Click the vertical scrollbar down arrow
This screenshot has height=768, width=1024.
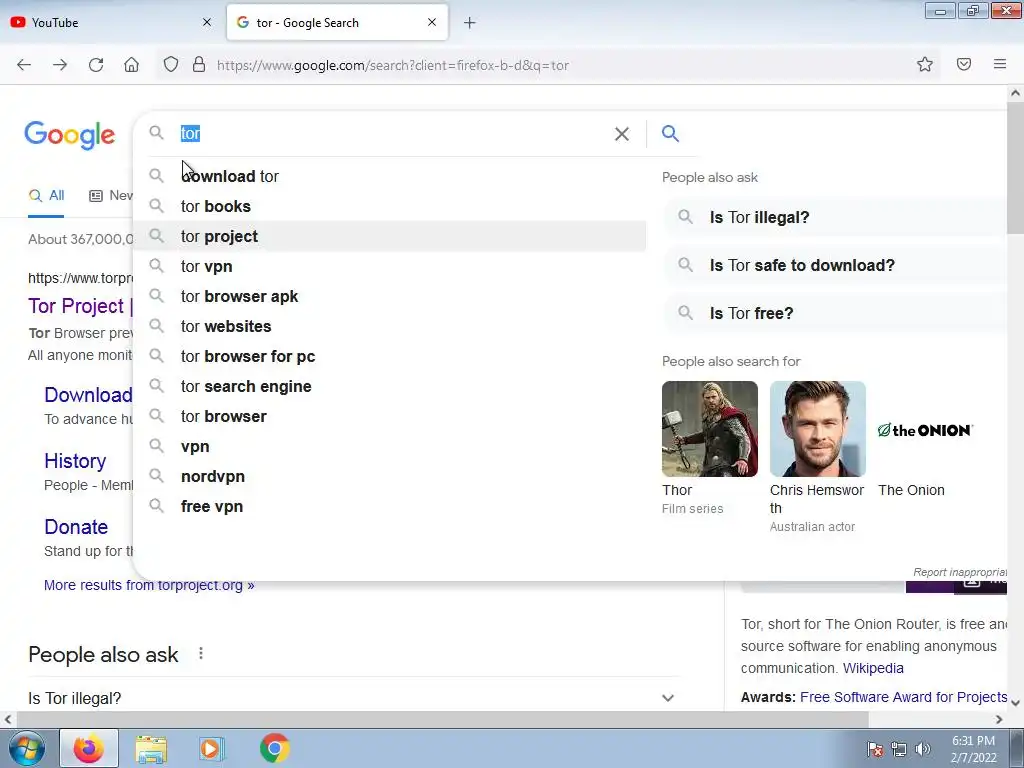pyautogui.click(x=1016, y=703)
